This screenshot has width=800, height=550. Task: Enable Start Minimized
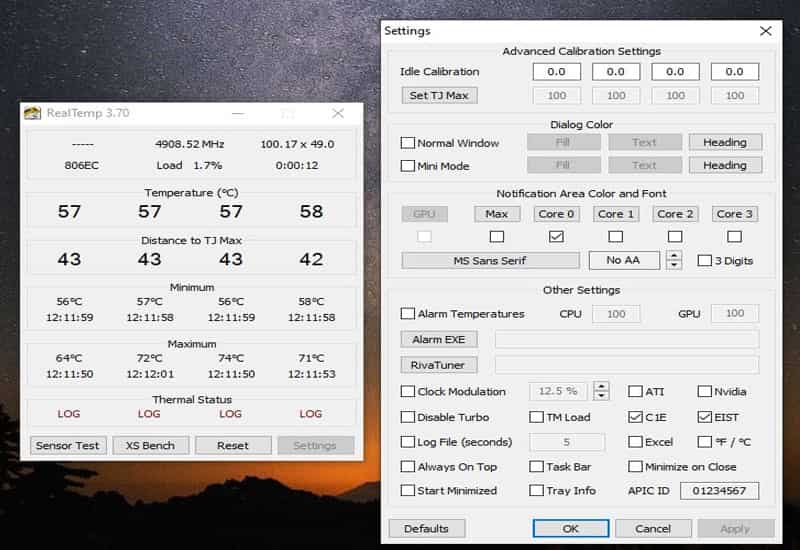pos(408,491)
